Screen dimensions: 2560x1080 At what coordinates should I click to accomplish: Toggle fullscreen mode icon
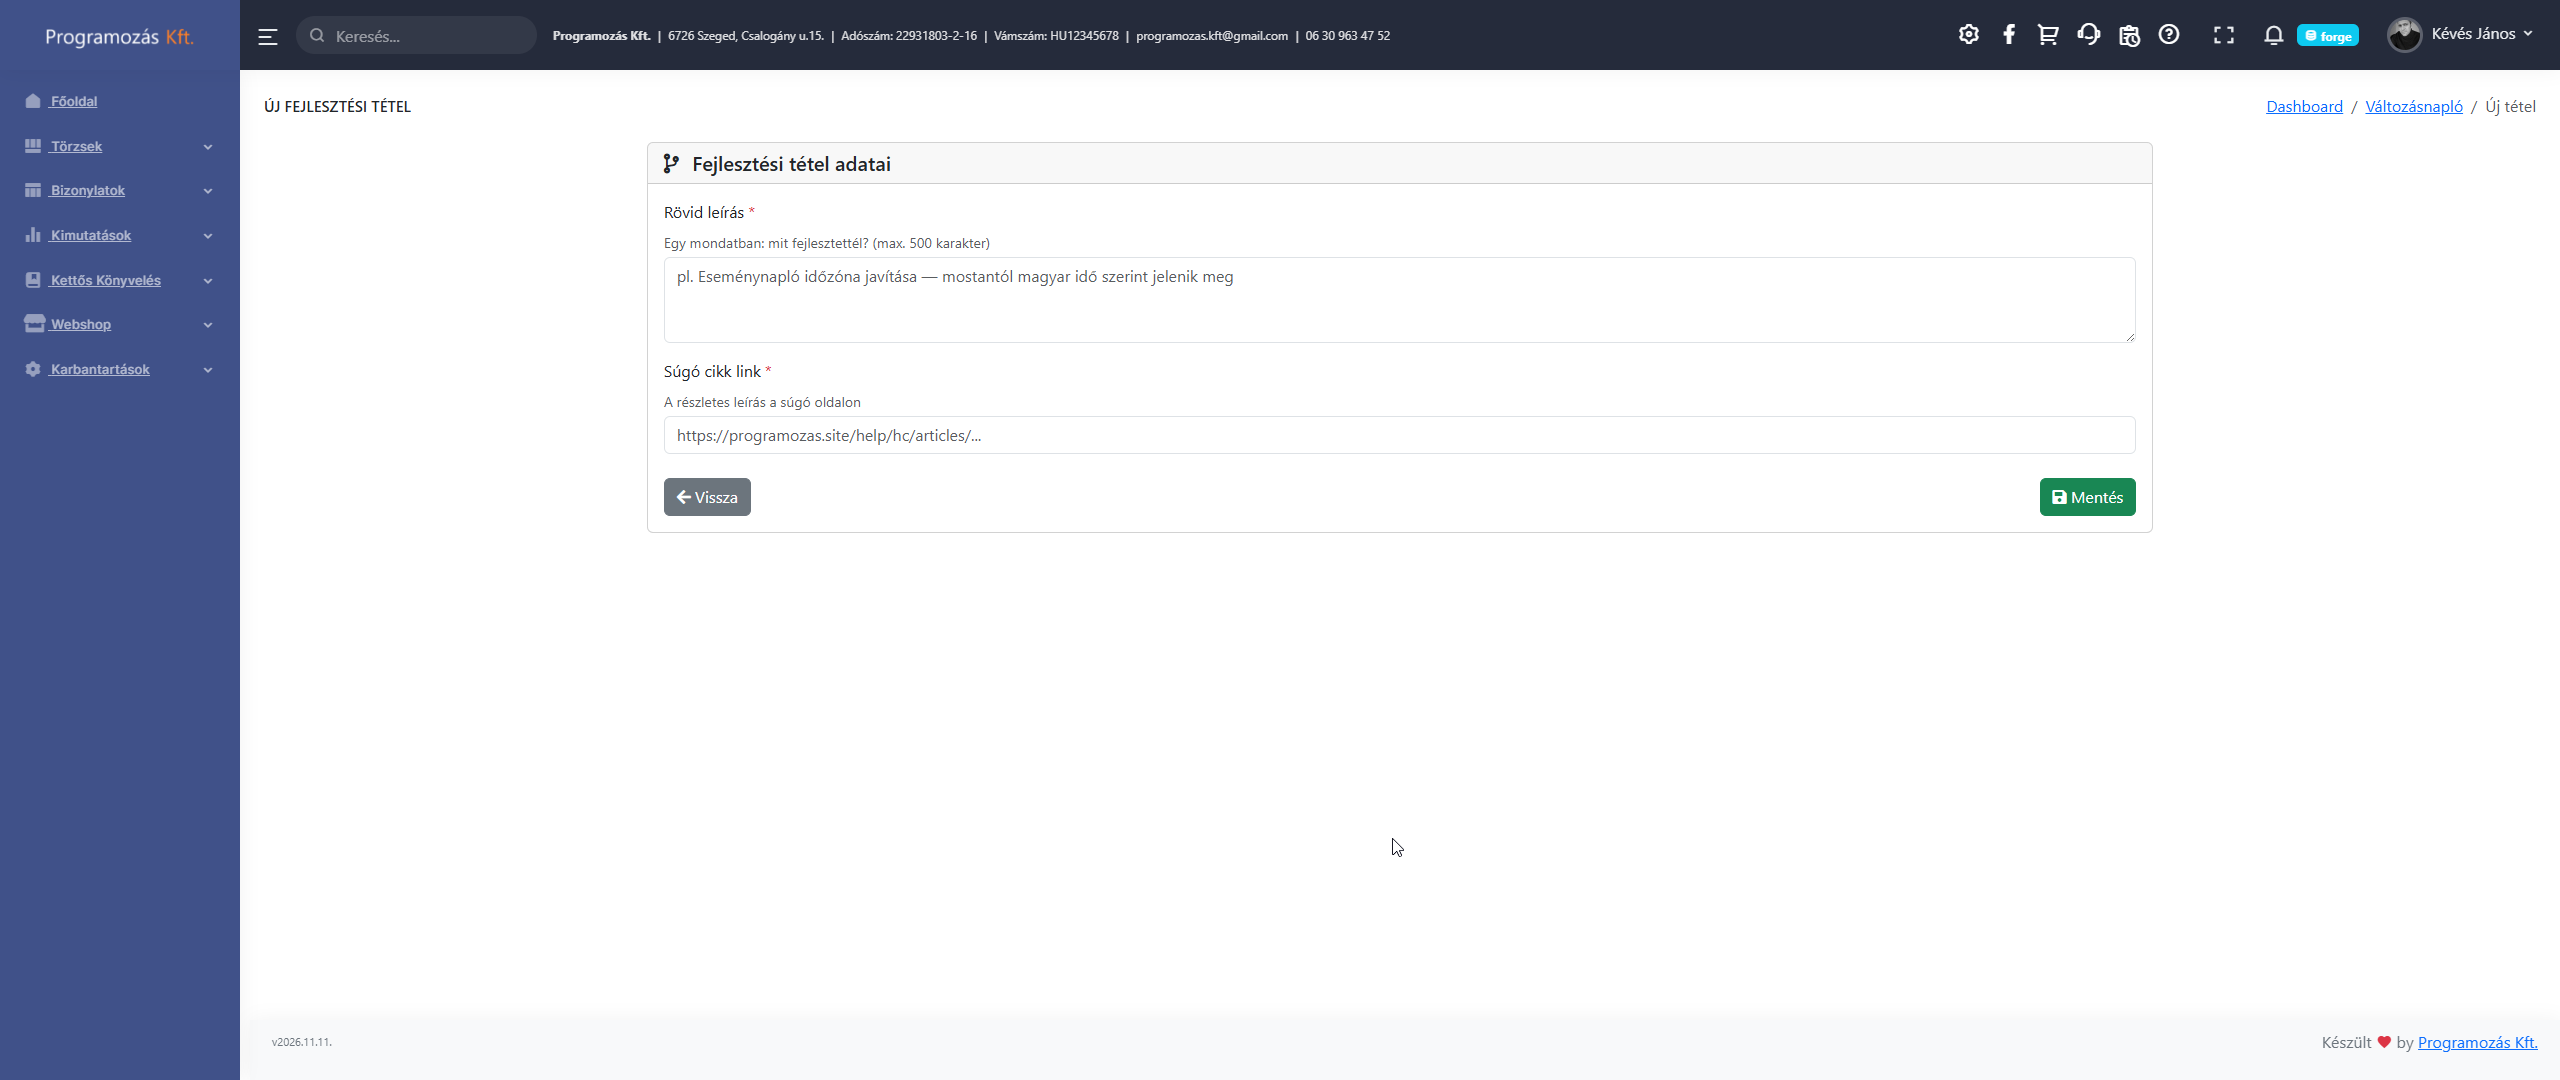point(2223,35)
